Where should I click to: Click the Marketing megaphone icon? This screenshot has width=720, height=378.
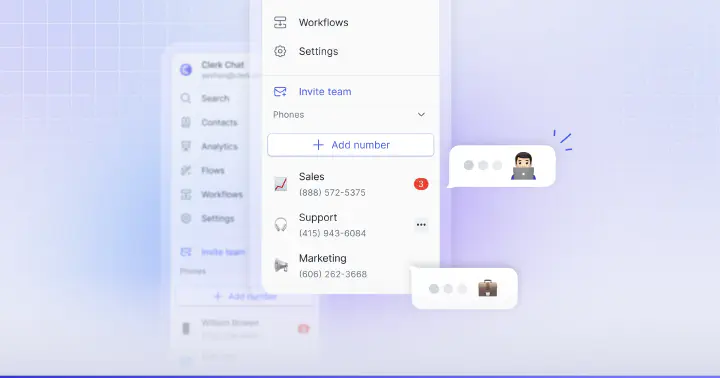tap(281, 265)
